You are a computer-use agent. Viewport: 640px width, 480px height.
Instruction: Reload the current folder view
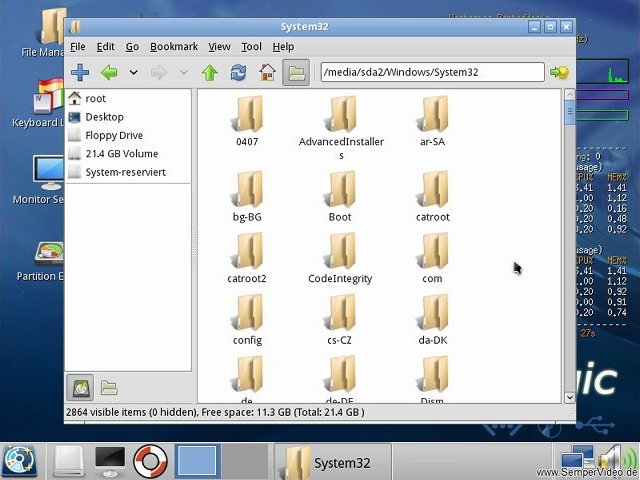(238, 72)
